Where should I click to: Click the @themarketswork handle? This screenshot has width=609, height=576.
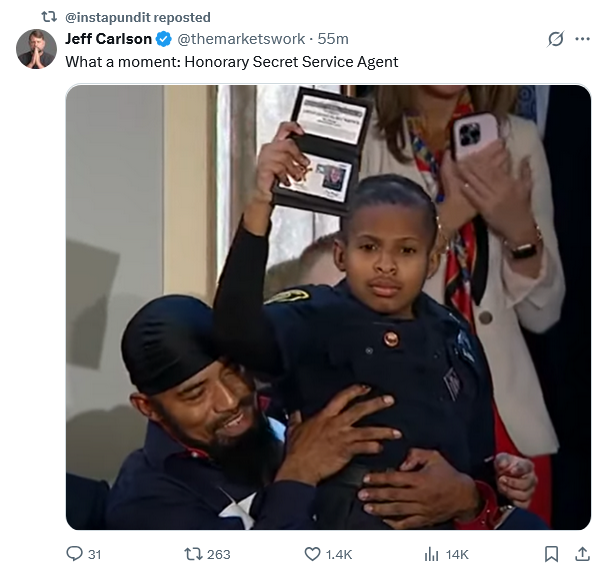click(241, 39)
